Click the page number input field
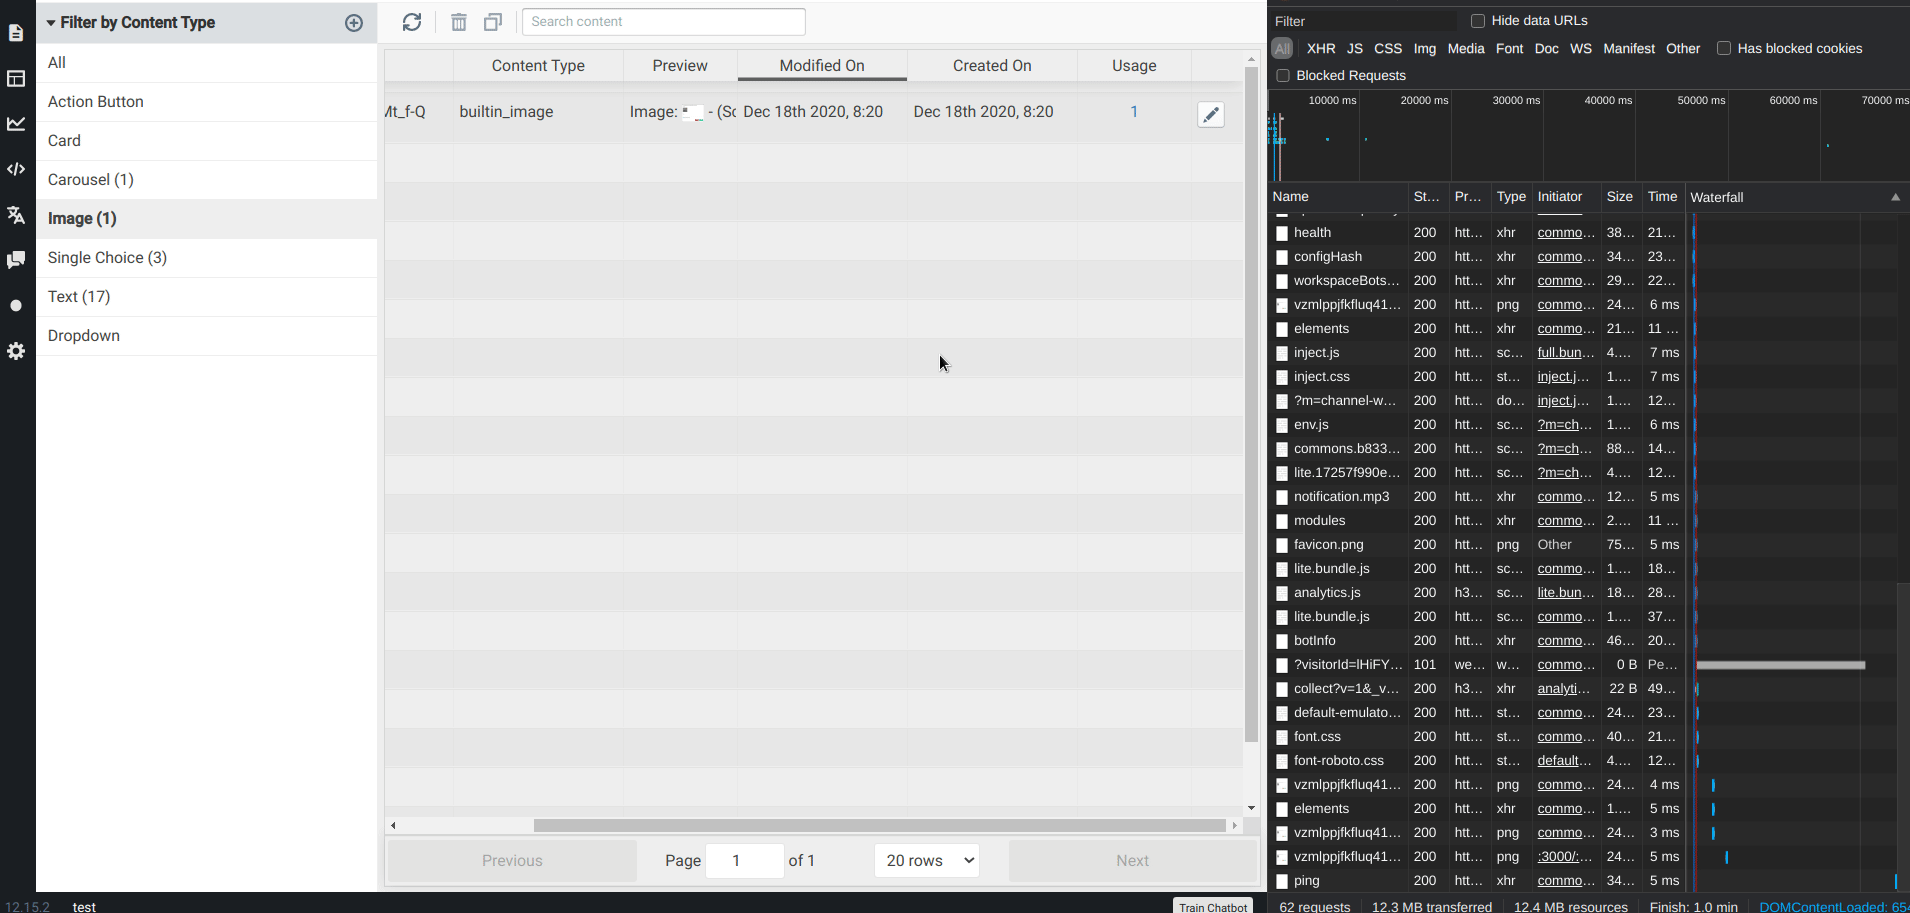1910x913 pixels. (744, 860)
